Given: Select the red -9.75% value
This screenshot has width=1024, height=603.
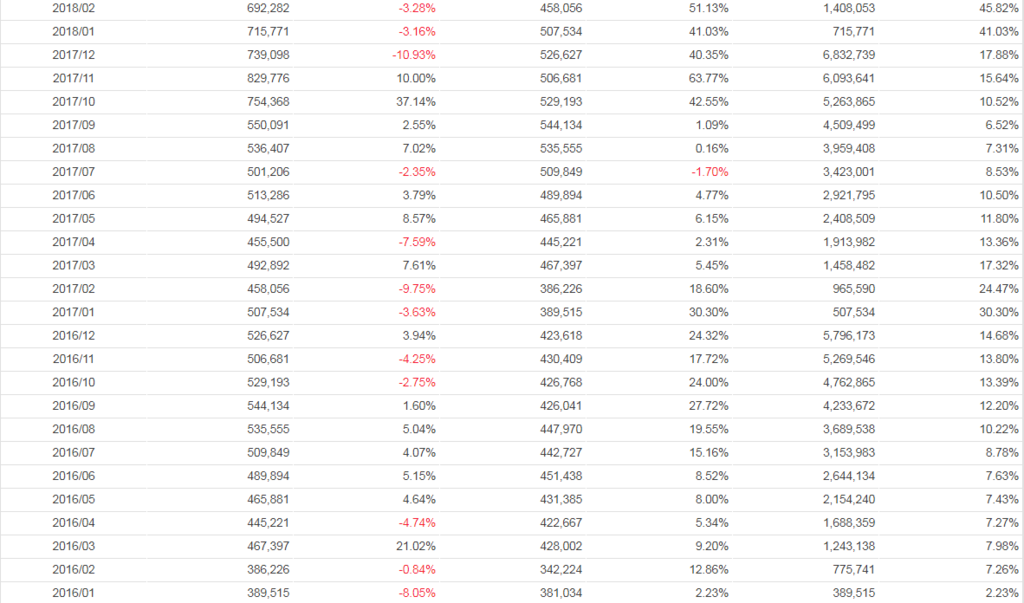Looking at the screenshot, I should (x=416, y=289).
